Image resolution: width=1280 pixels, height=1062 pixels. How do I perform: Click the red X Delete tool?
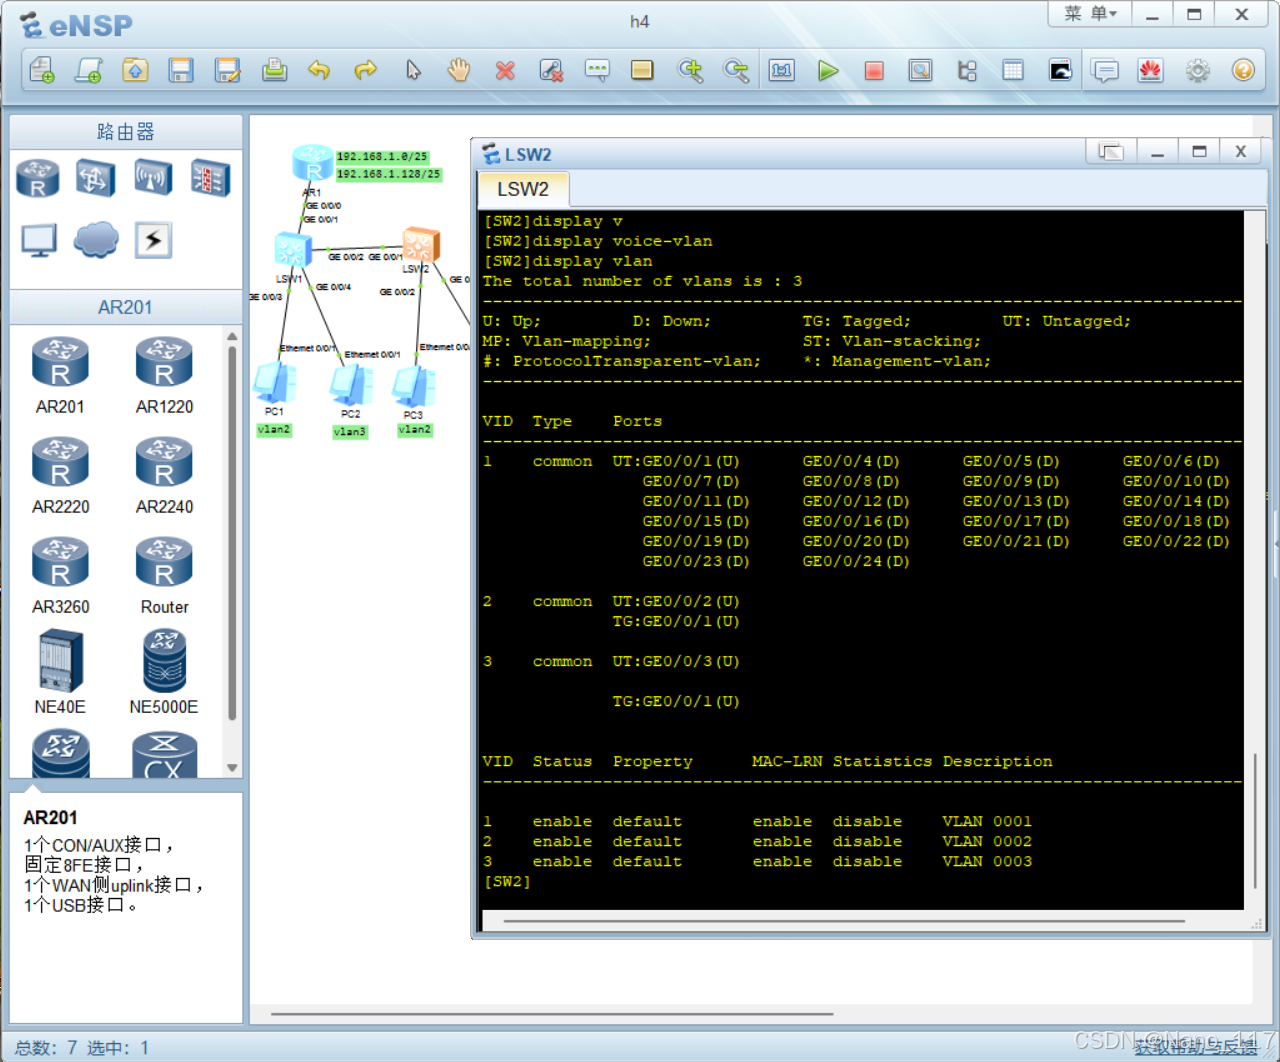pyautogui.click(x=505, y=70)
